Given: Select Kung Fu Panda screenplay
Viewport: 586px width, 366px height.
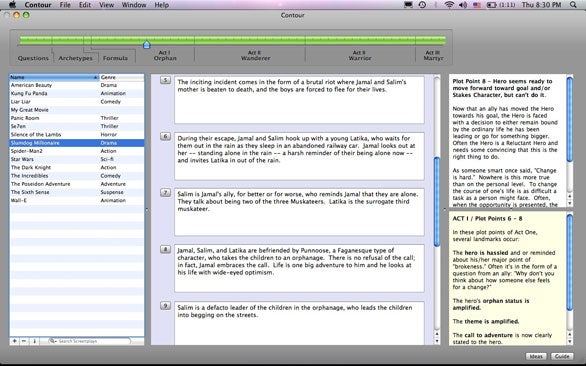Looking at the screenshot, I should click(x=77, y=93).
